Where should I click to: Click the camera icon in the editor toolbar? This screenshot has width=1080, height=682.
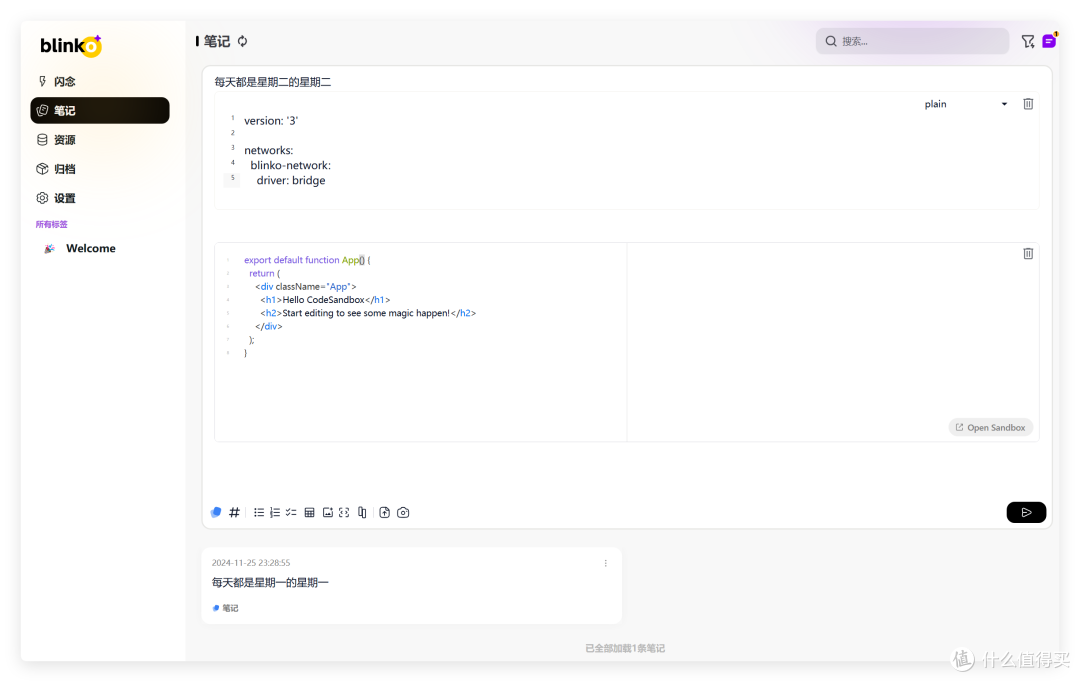(403, 512)
